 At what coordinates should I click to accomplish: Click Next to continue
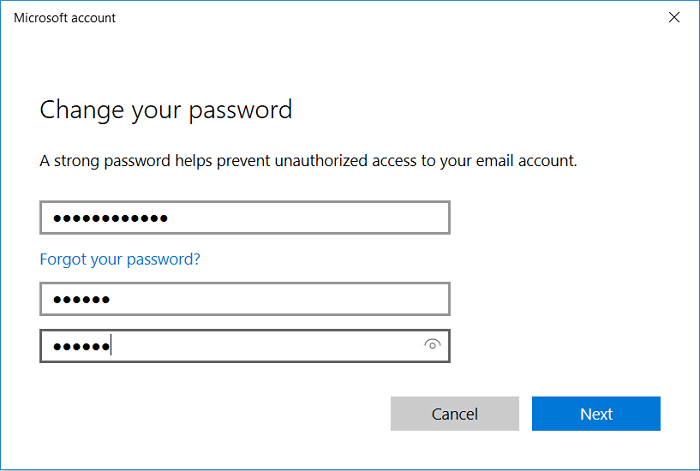point(596,414)
